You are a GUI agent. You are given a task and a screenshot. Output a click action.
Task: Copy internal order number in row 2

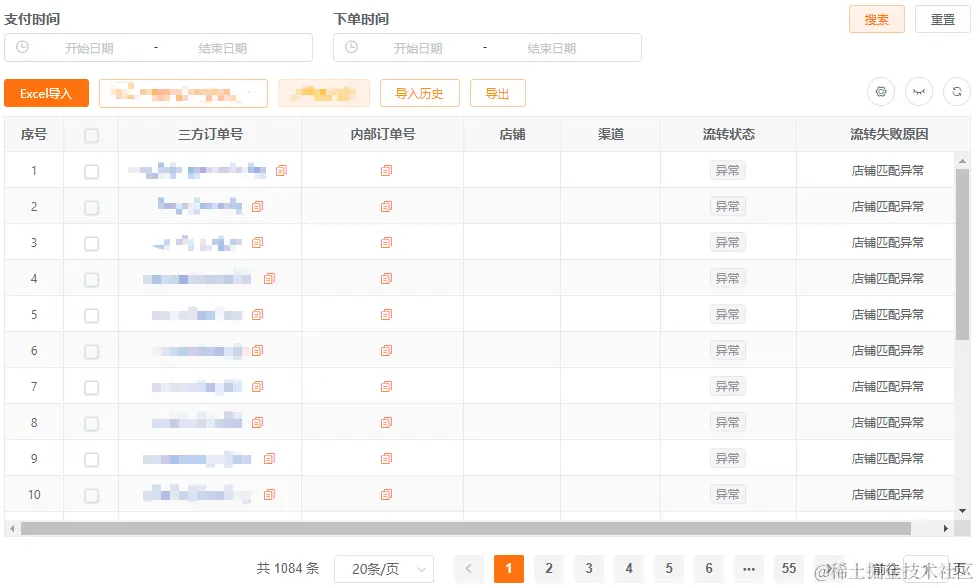click(386, 206)
